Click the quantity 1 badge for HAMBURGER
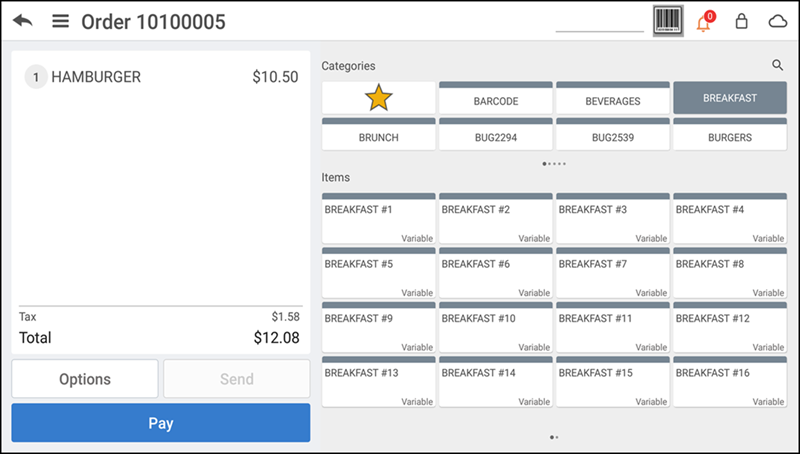 (36, 77)
